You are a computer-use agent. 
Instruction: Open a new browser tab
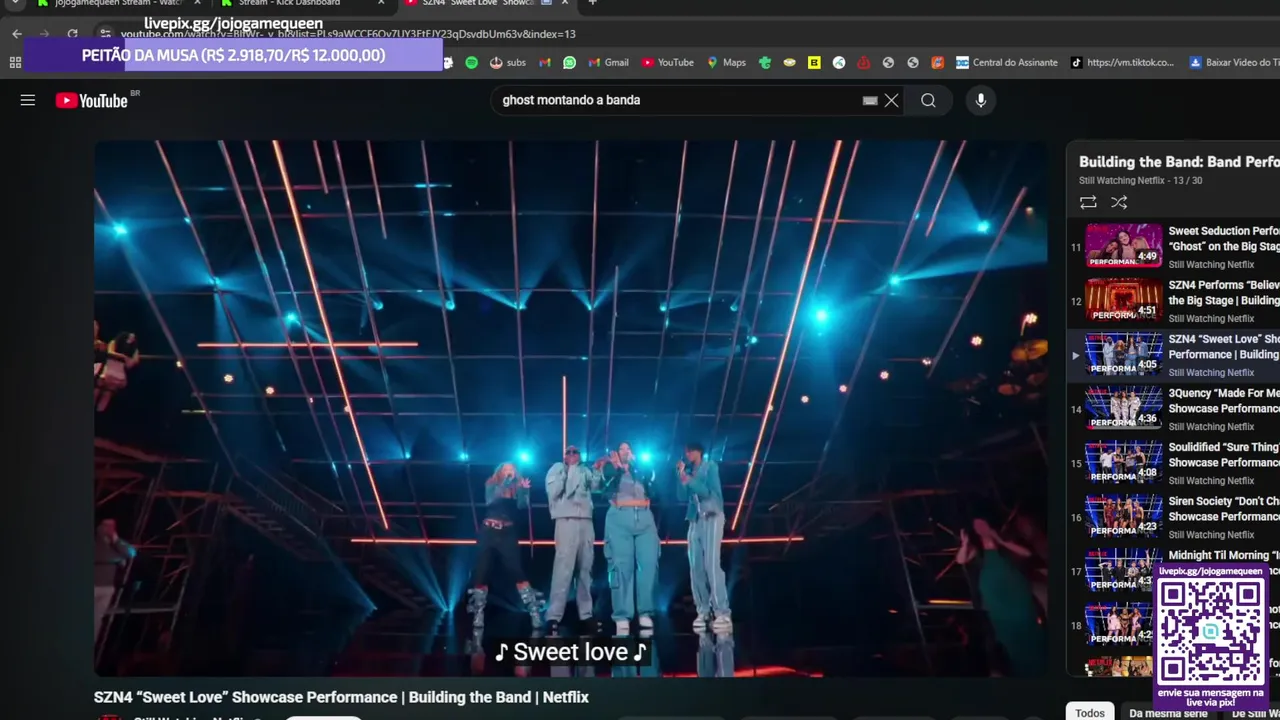pyautogui.click(x=592, y=3)
